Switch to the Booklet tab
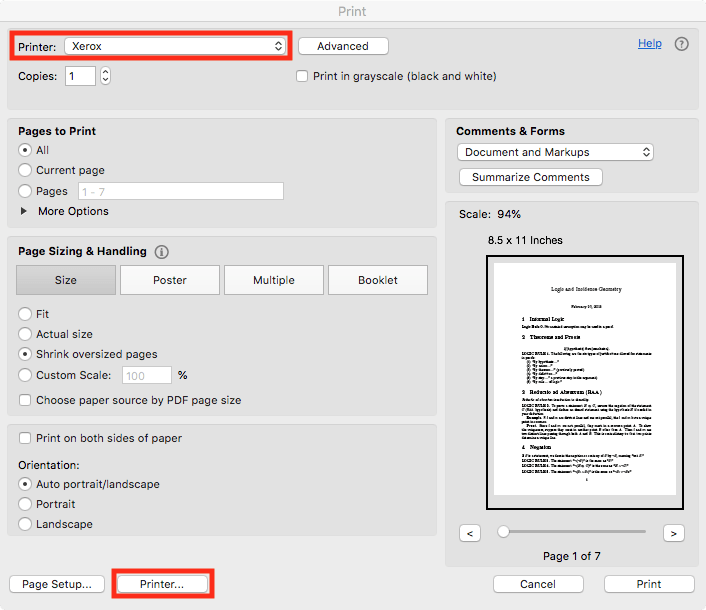Viewport: 706px width, 610px height. pos(378,280)
